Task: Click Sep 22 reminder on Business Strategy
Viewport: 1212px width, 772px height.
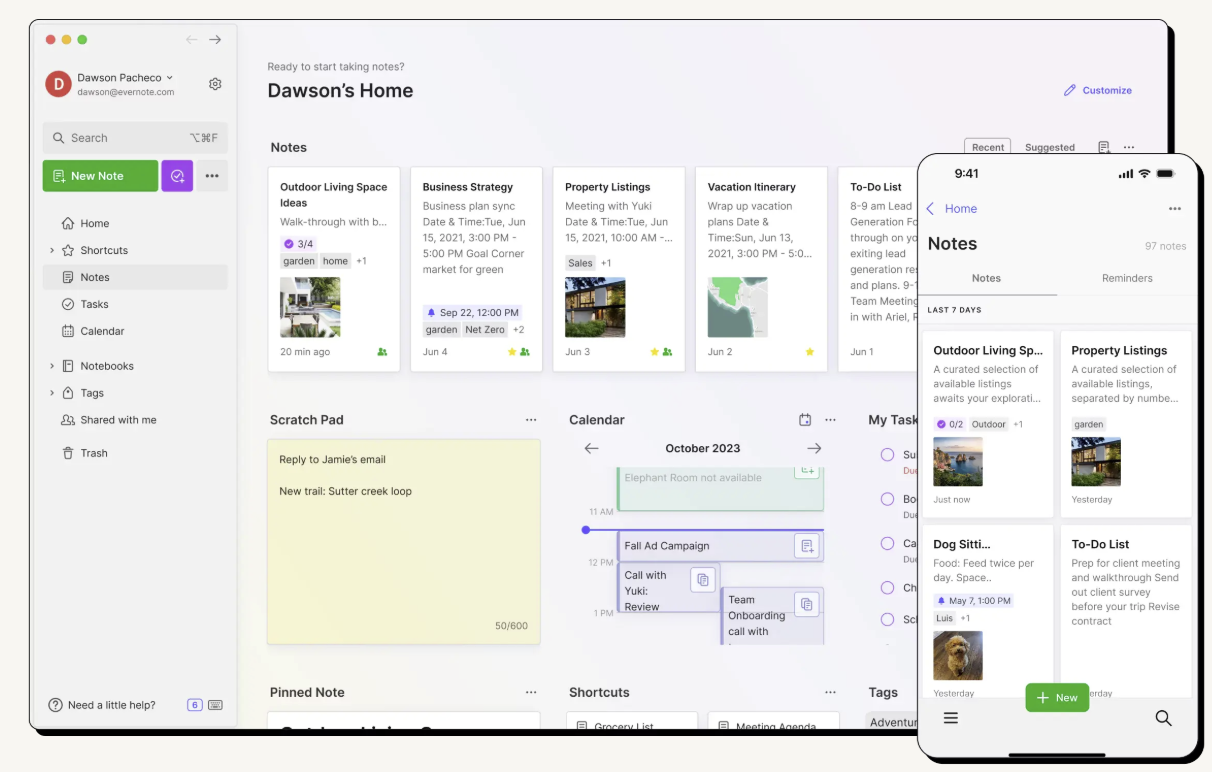Action: pyautogui.click(x=472, y=312)
